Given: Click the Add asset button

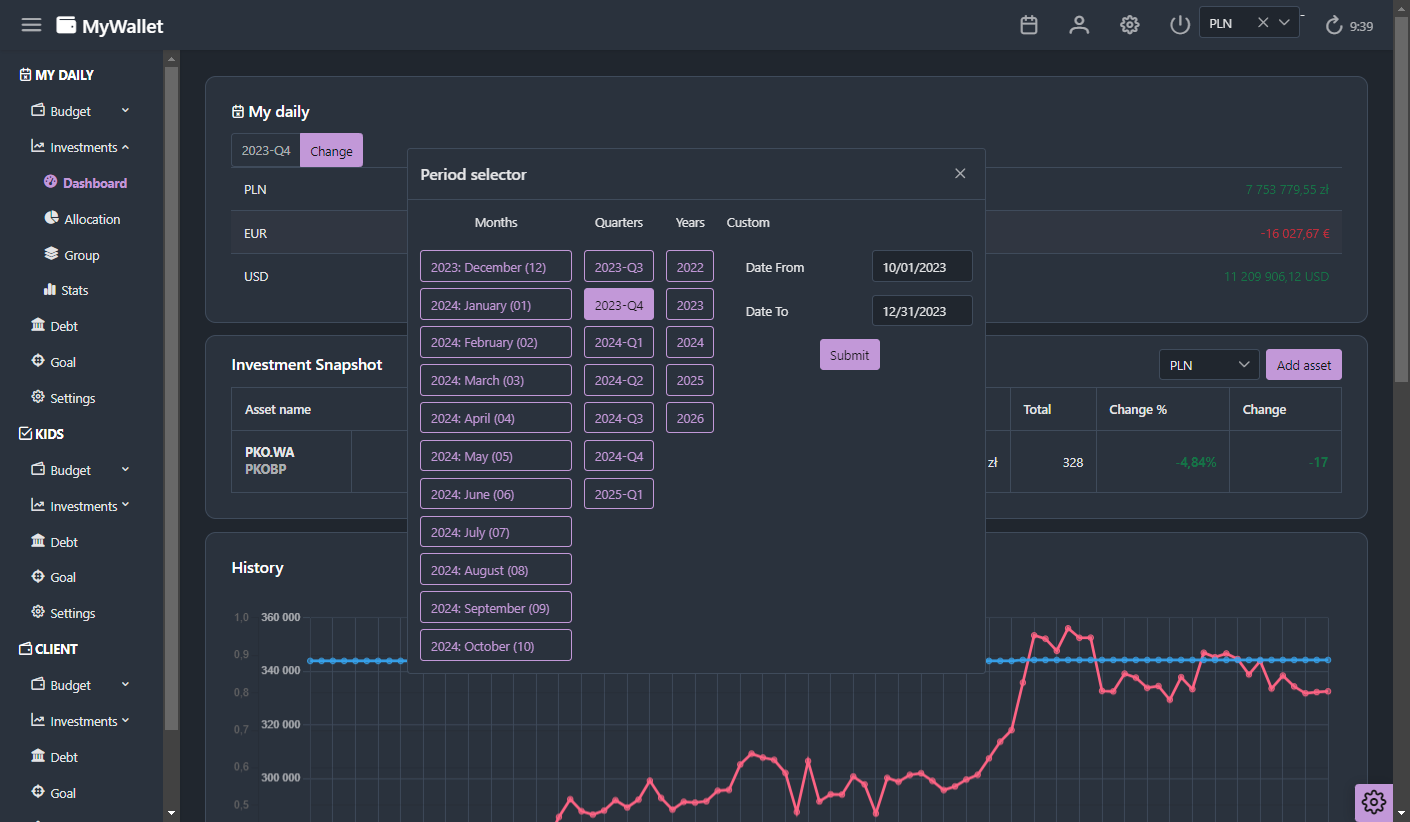Looking at the screenshot, I should [1304, 365].
